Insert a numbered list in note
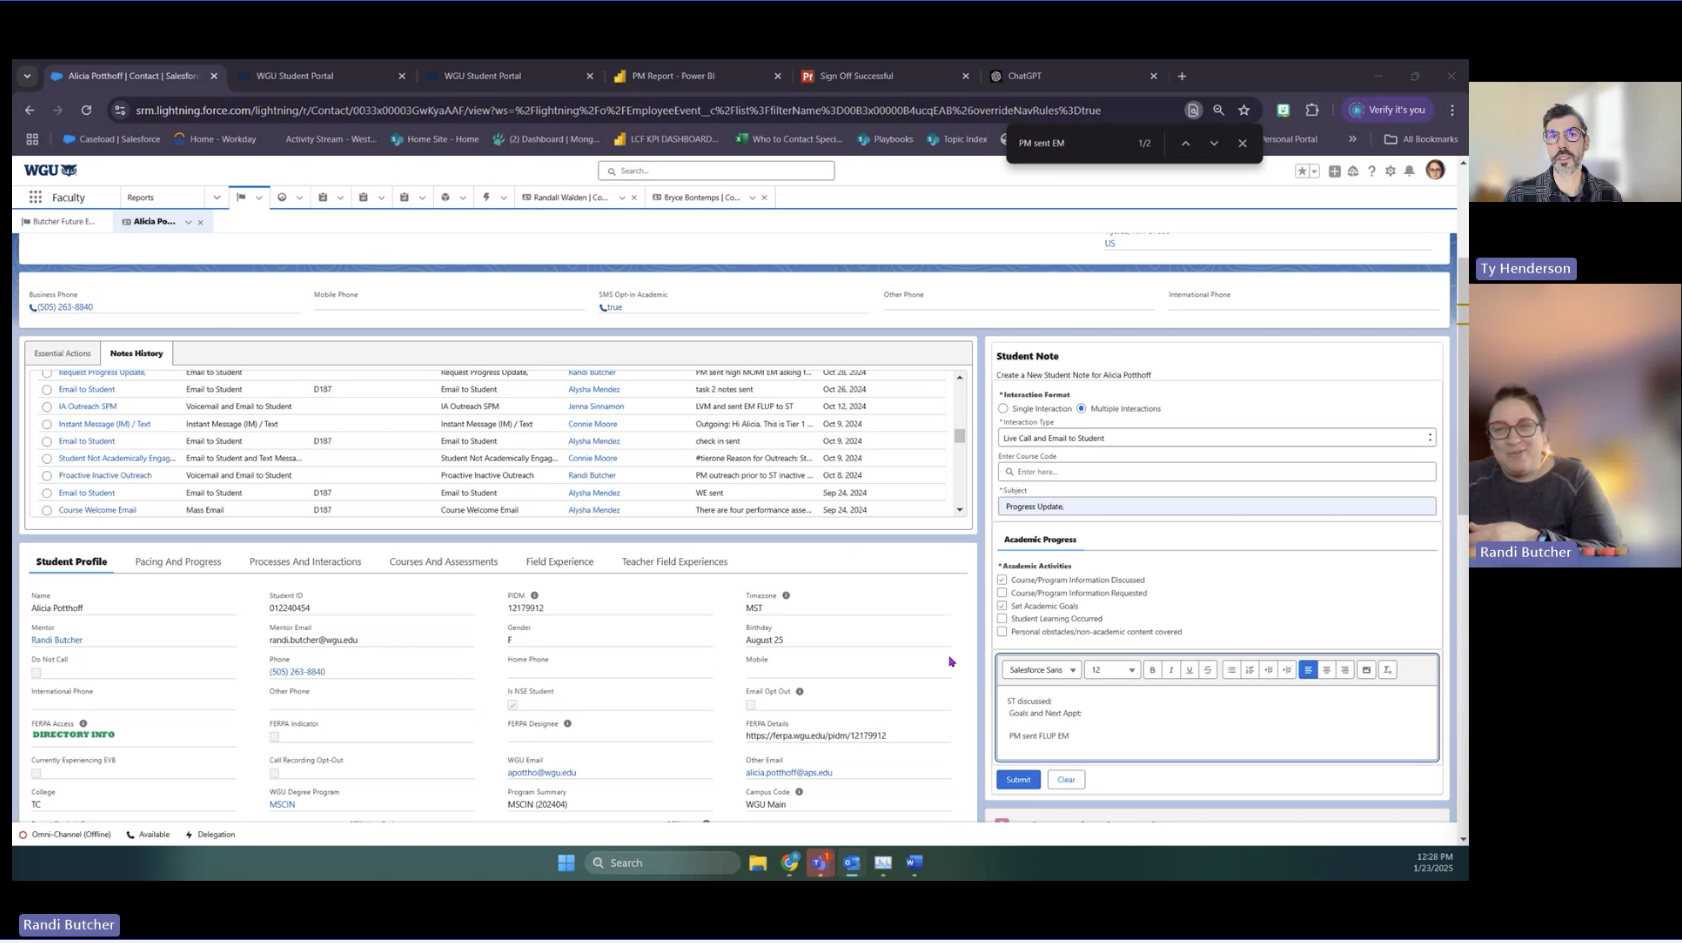Viewport: 1682px width, 943px height. (1250, 670)
